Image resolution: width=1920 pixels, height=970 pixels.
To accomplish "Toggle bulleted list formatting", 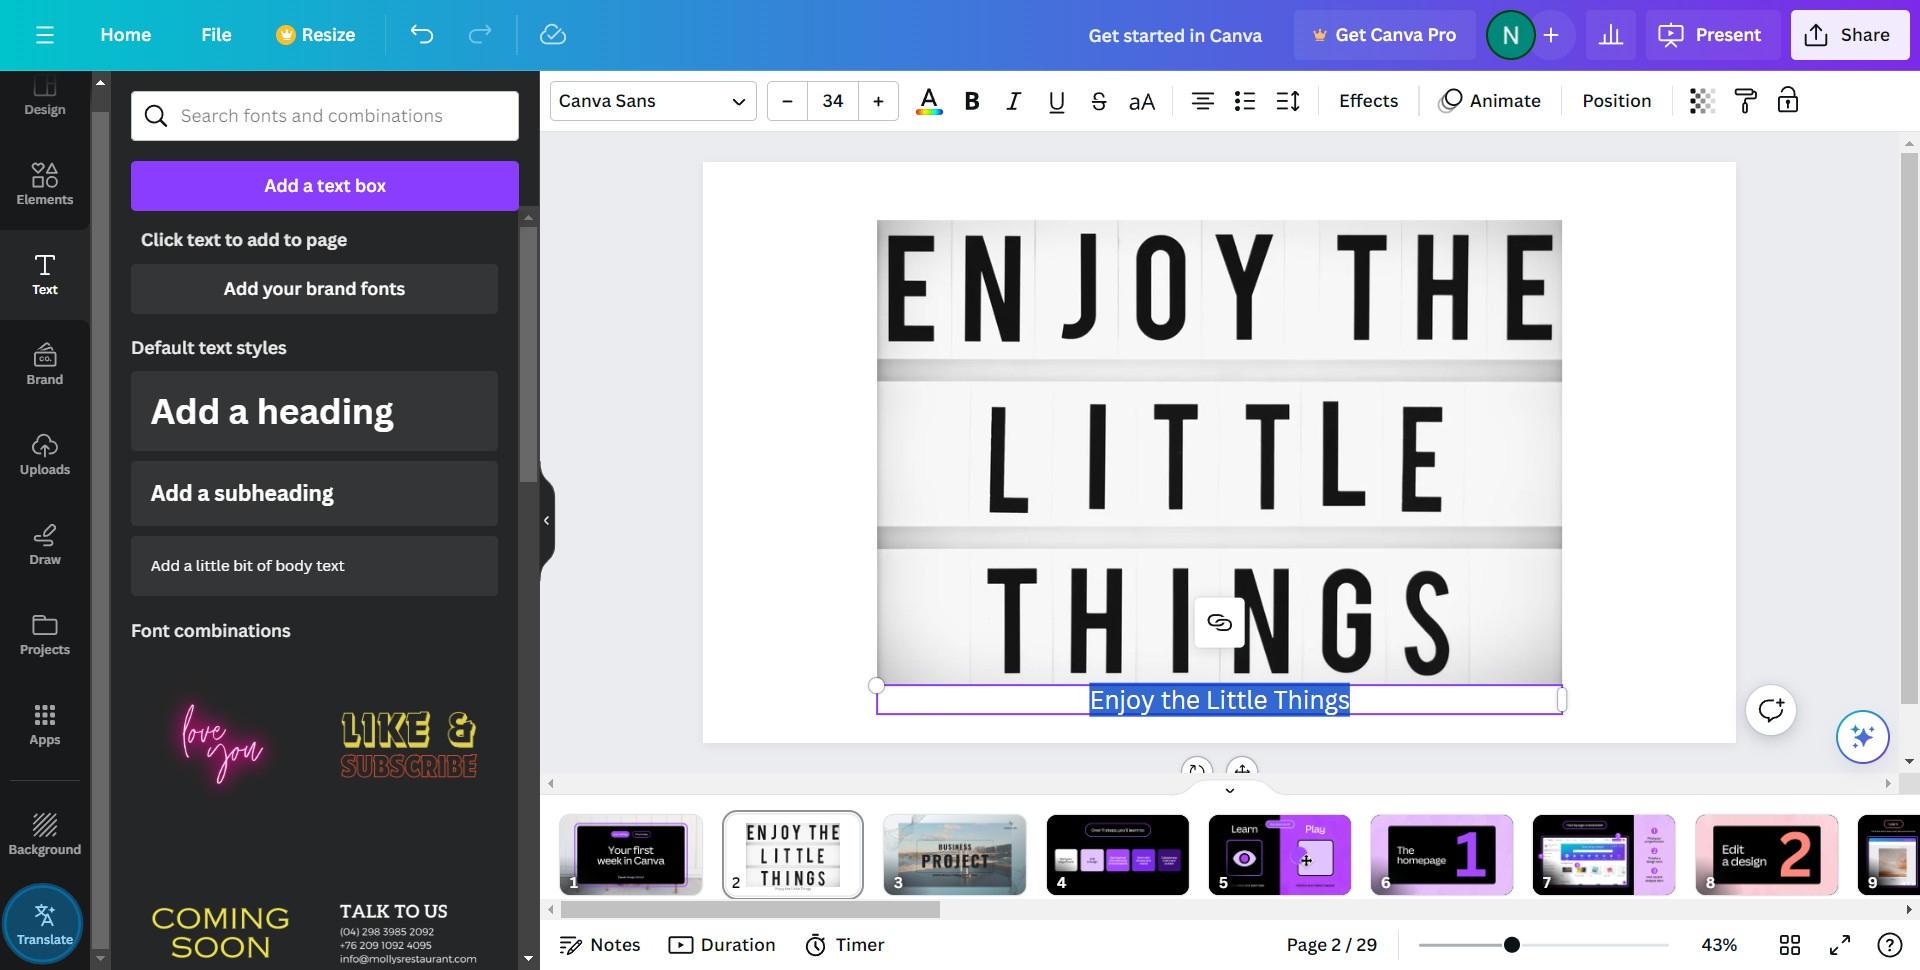I will tap(1245, 101).
